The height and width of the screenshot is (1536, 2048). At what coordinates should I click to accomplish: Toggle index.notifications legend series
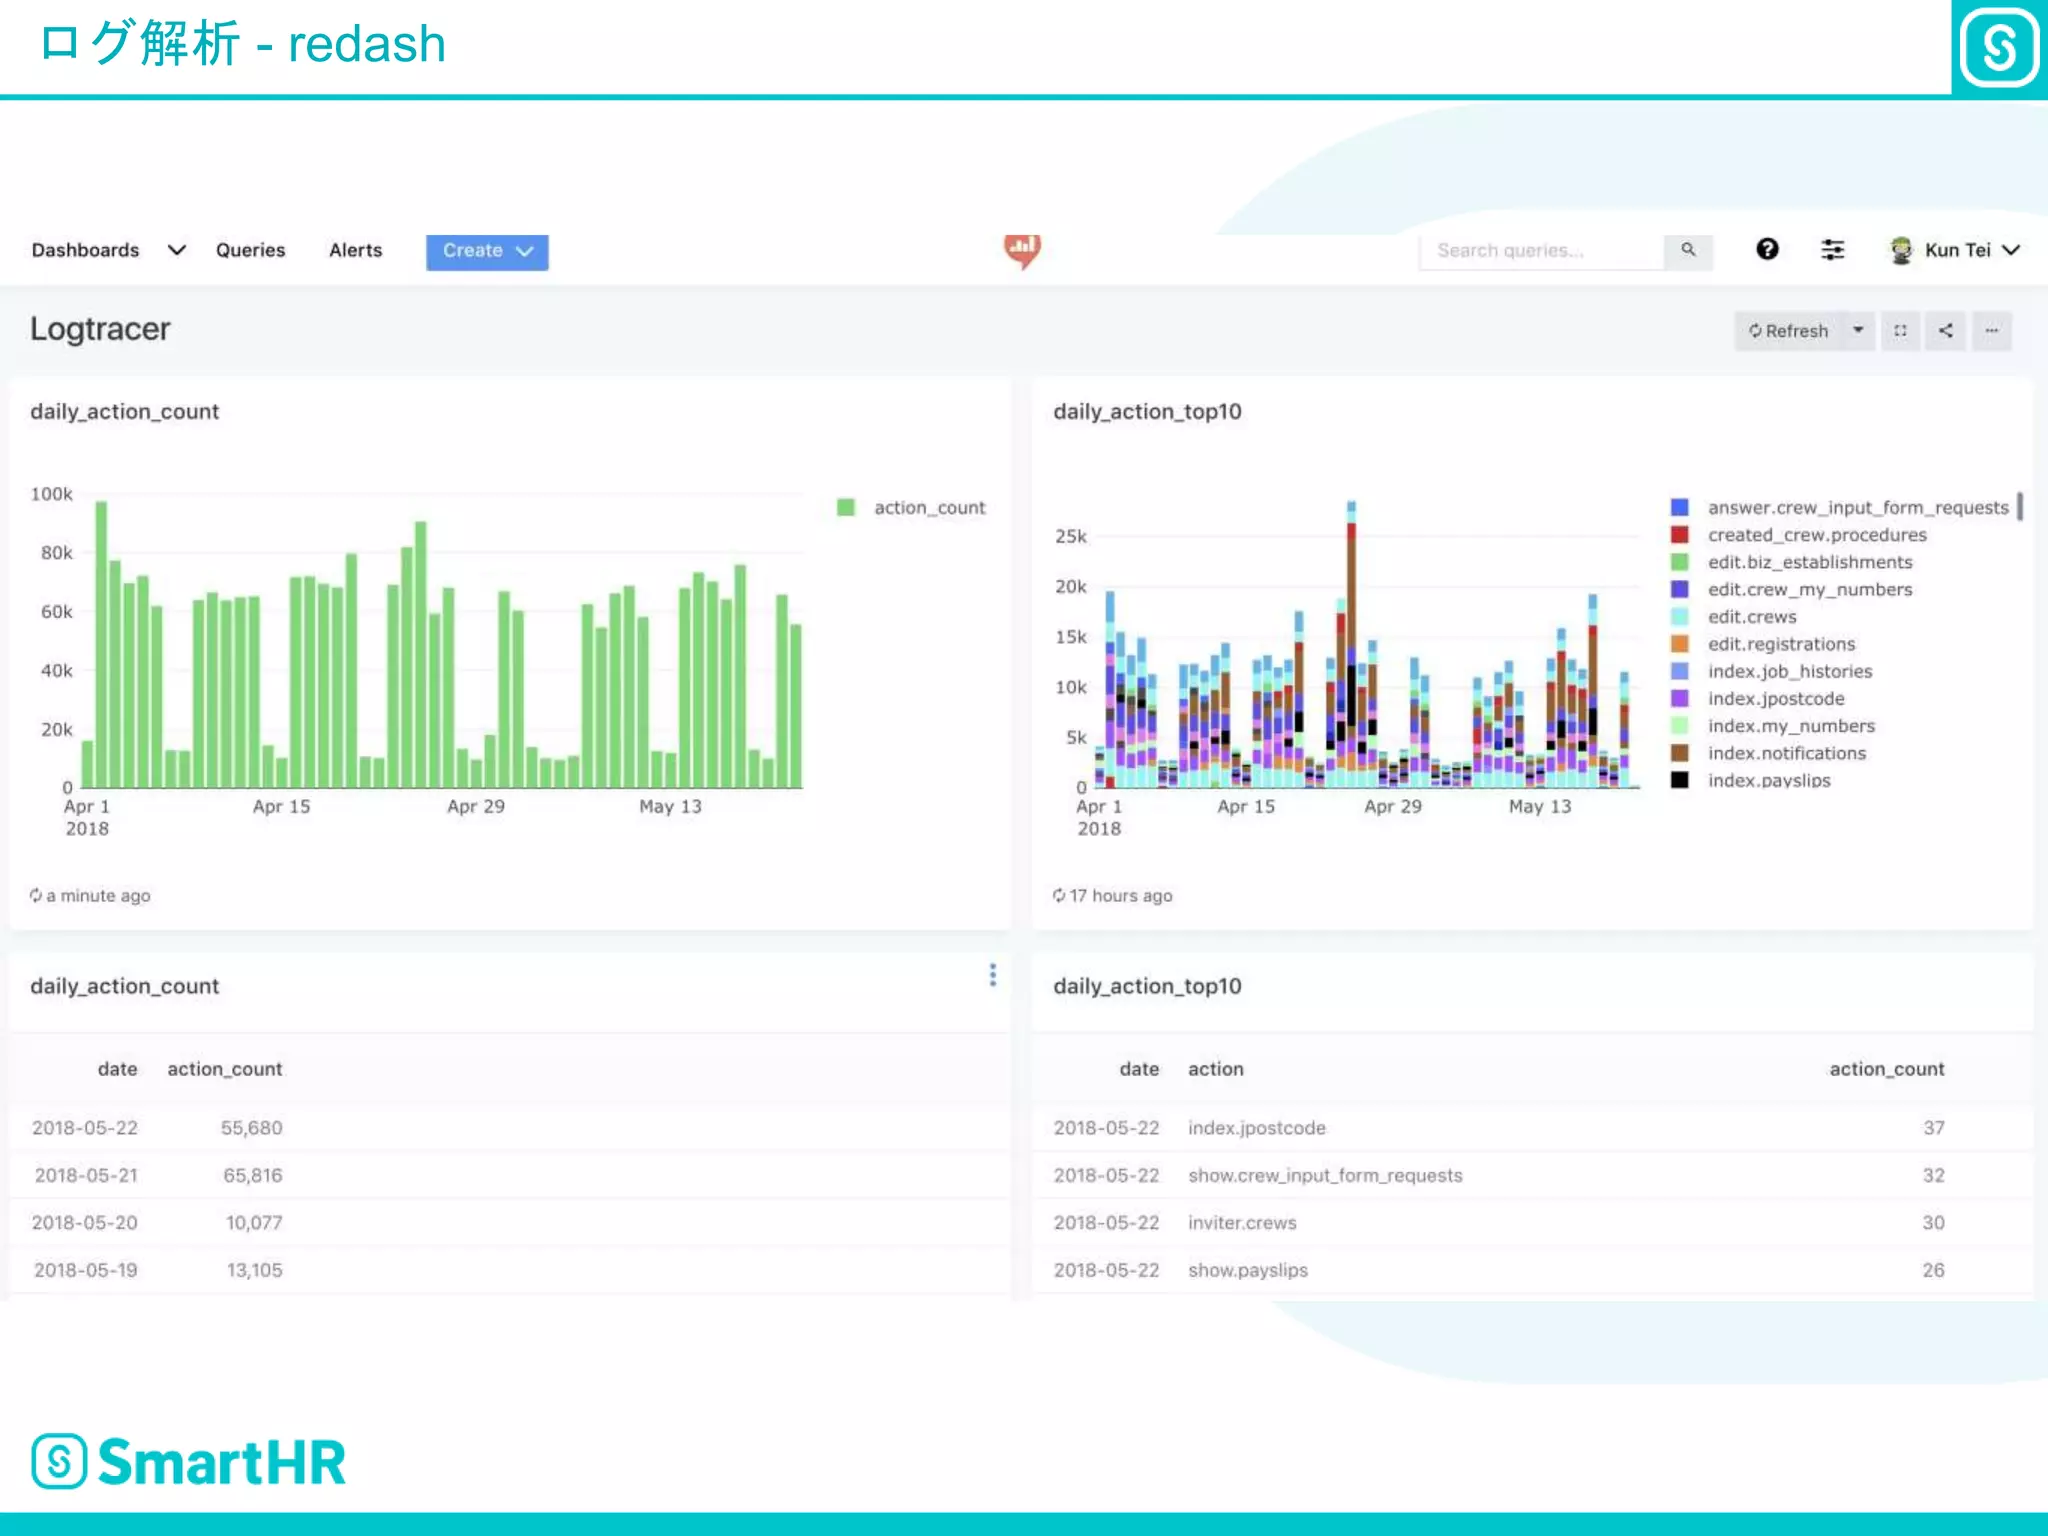pos(1786,753)
